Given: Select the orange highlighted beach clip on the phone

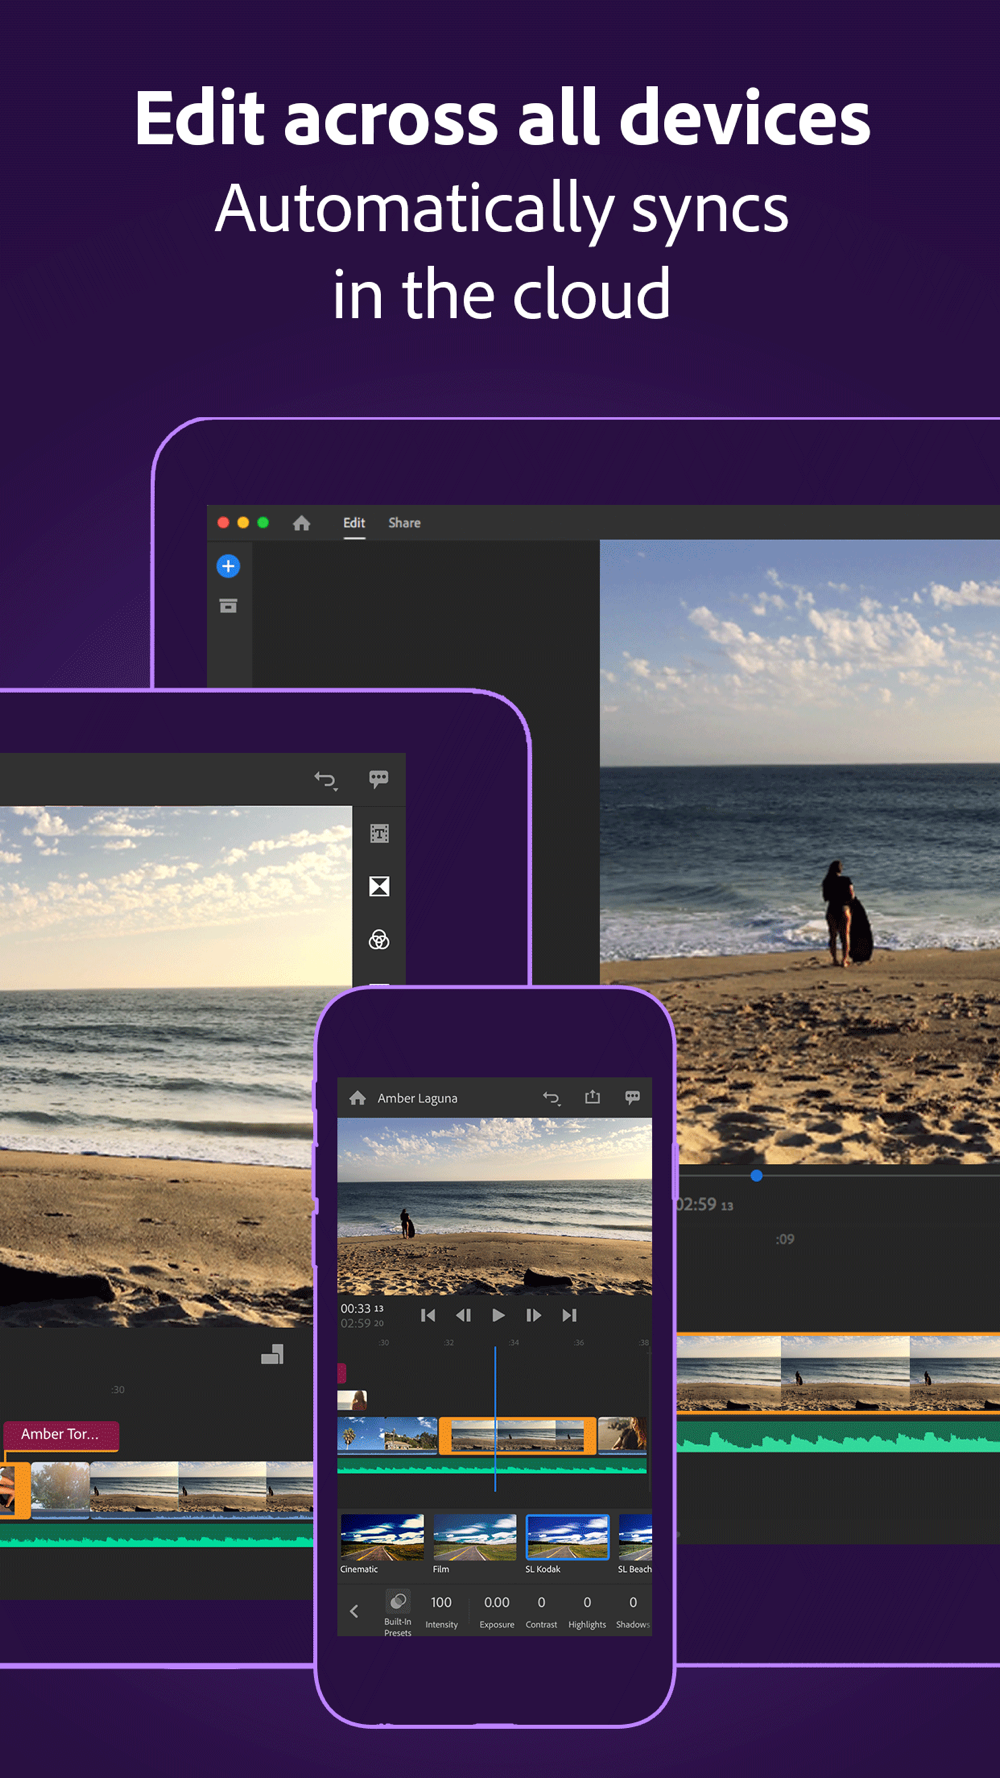Looking at the screenshot, I should pos(518,1435).
